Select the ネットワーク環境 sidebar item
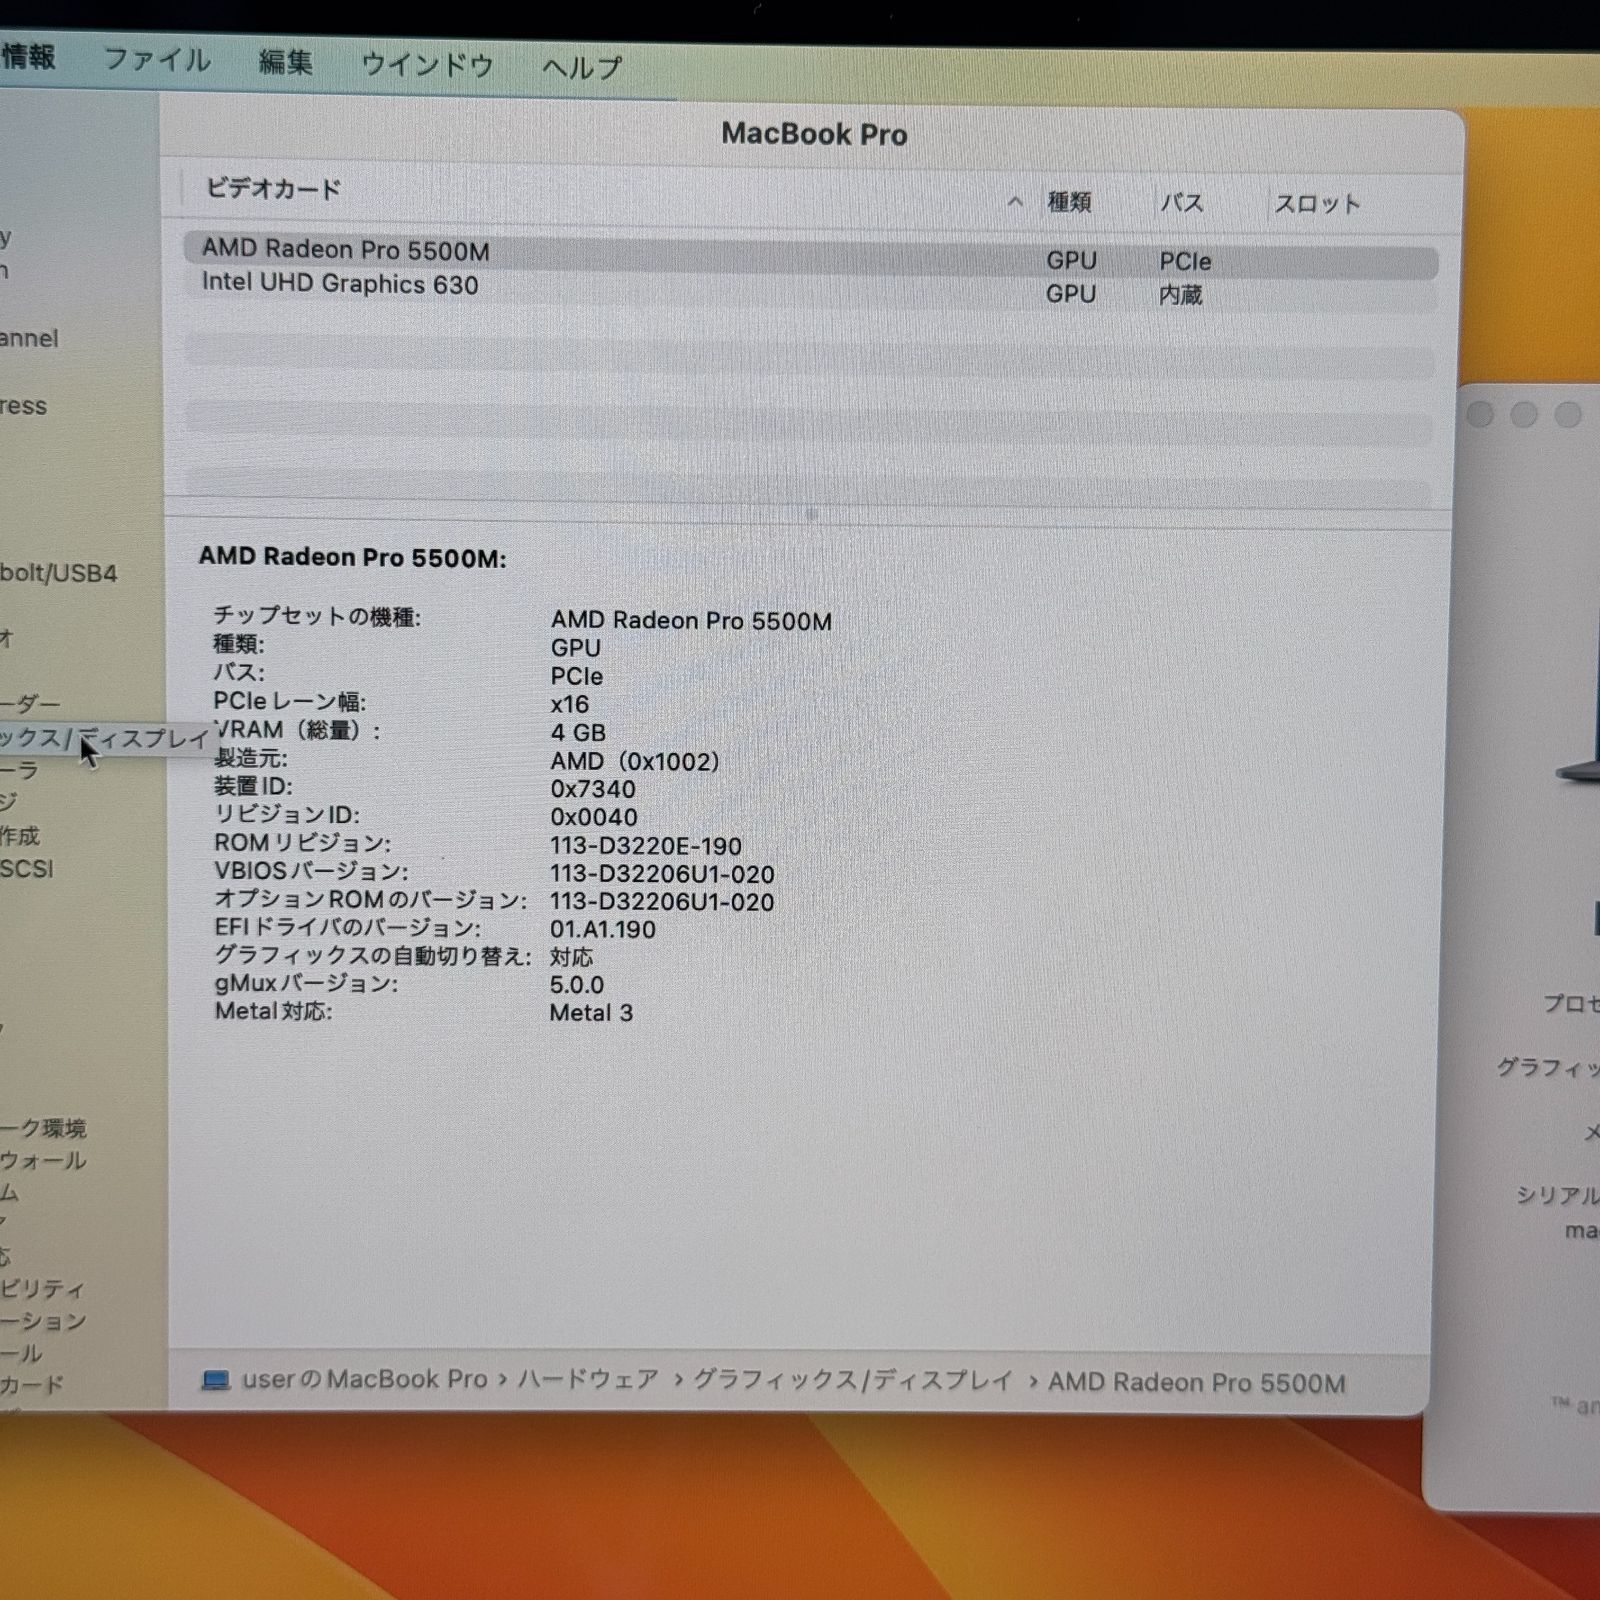The image size is (1600, 1600). (43, 1128)
